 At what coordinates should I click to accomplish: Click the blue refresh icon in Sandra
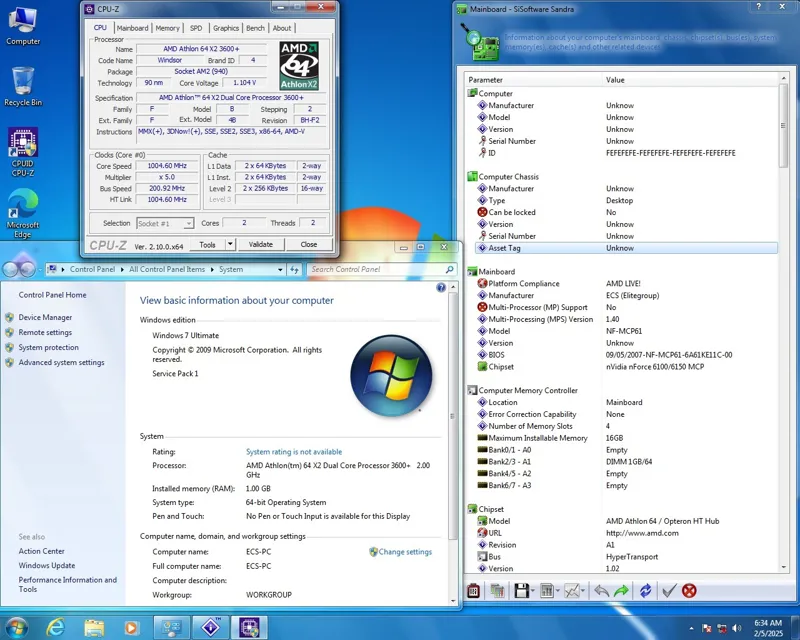coord(646,591)
